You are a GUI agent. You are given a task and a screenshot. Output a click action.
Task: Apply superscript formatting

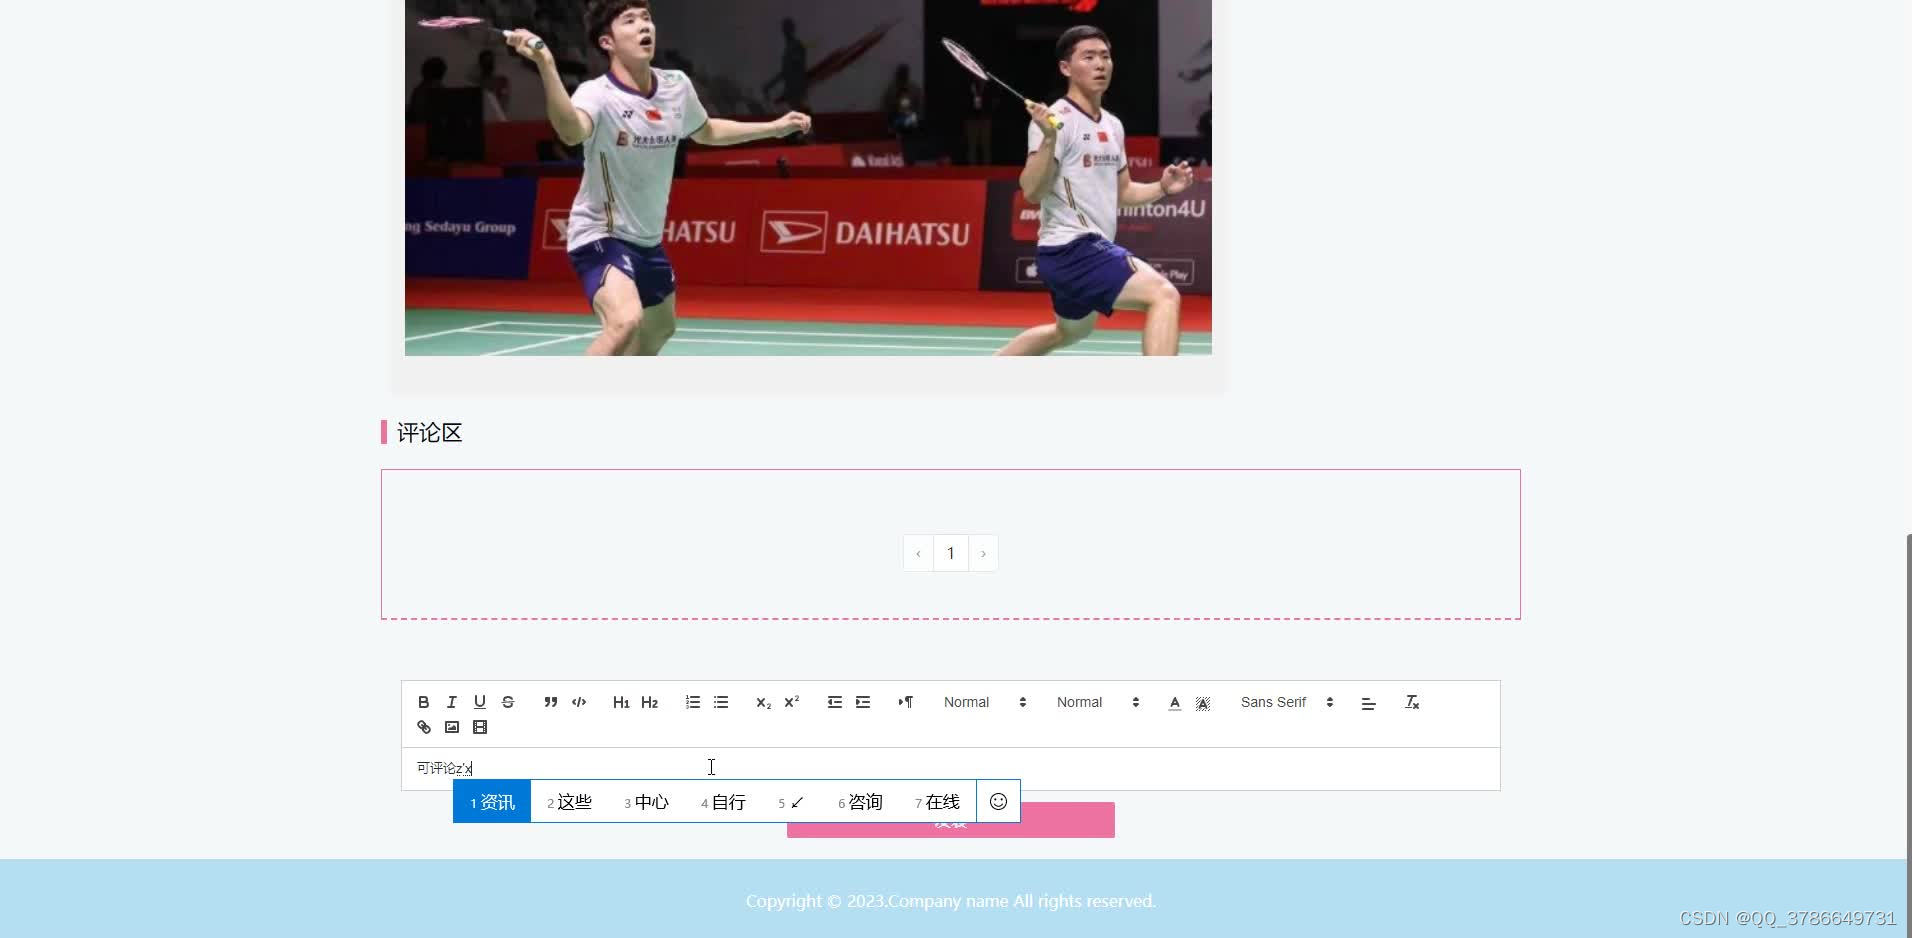791,702
